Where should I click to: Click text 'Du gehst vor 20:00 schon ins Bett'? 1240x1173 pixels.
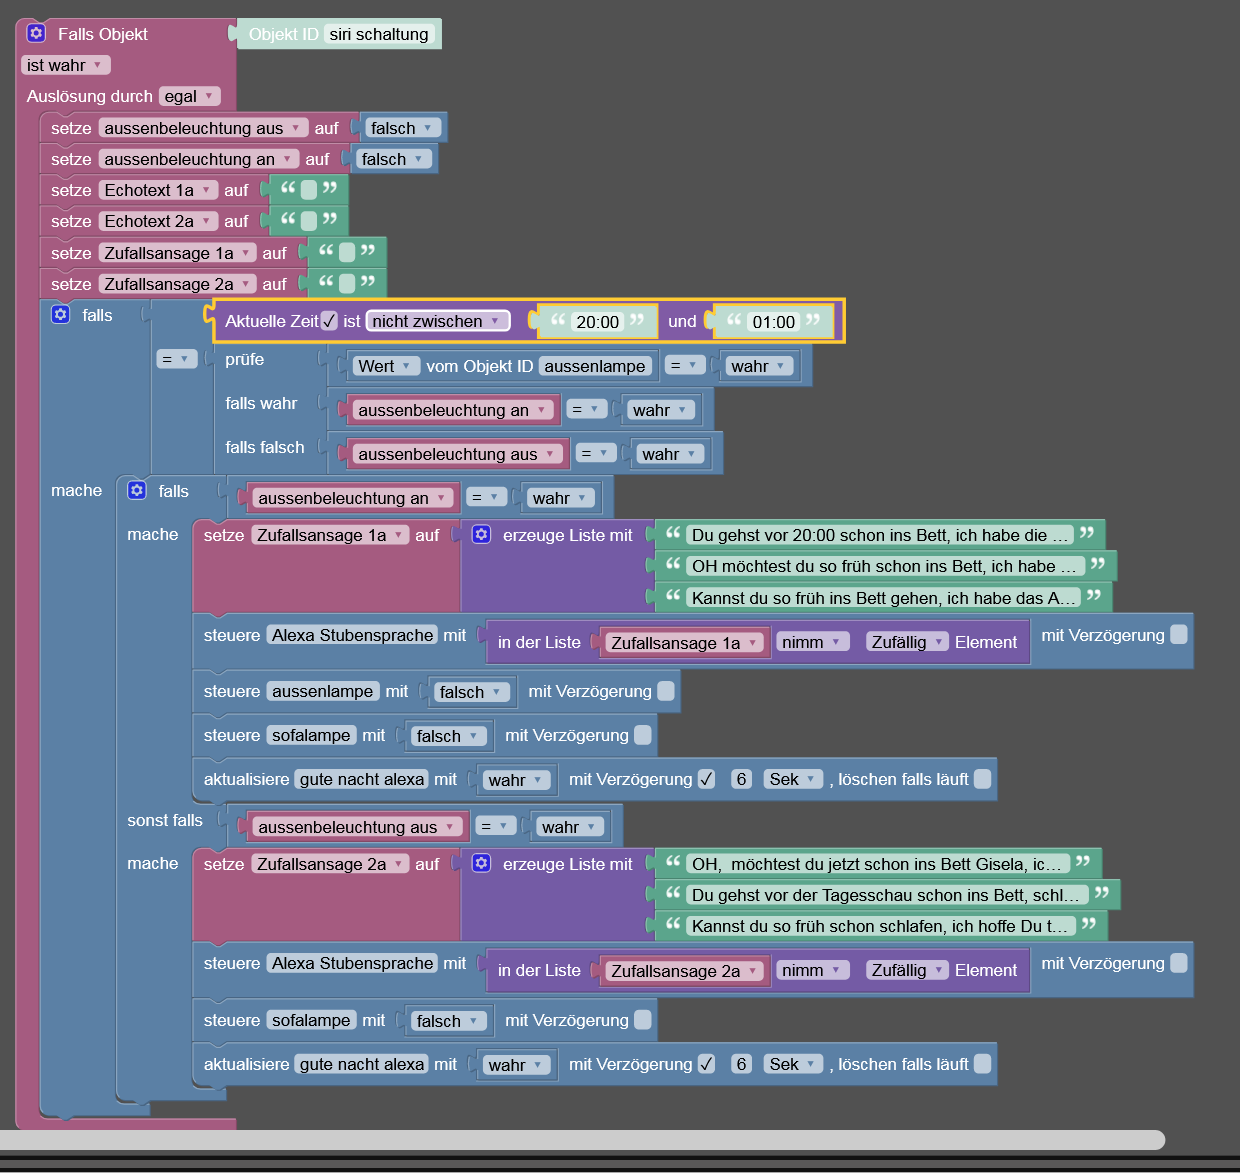880,535
